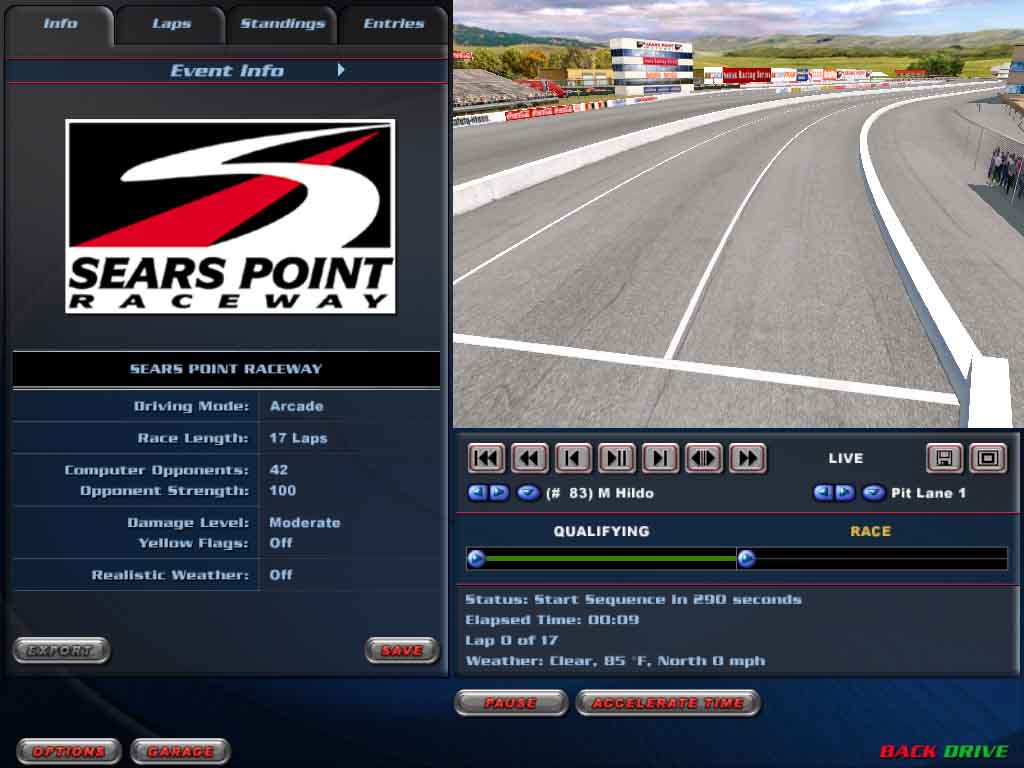Click the fast rewind double-arrow button
Viewport: 1024px width, 768px height.
530,458
